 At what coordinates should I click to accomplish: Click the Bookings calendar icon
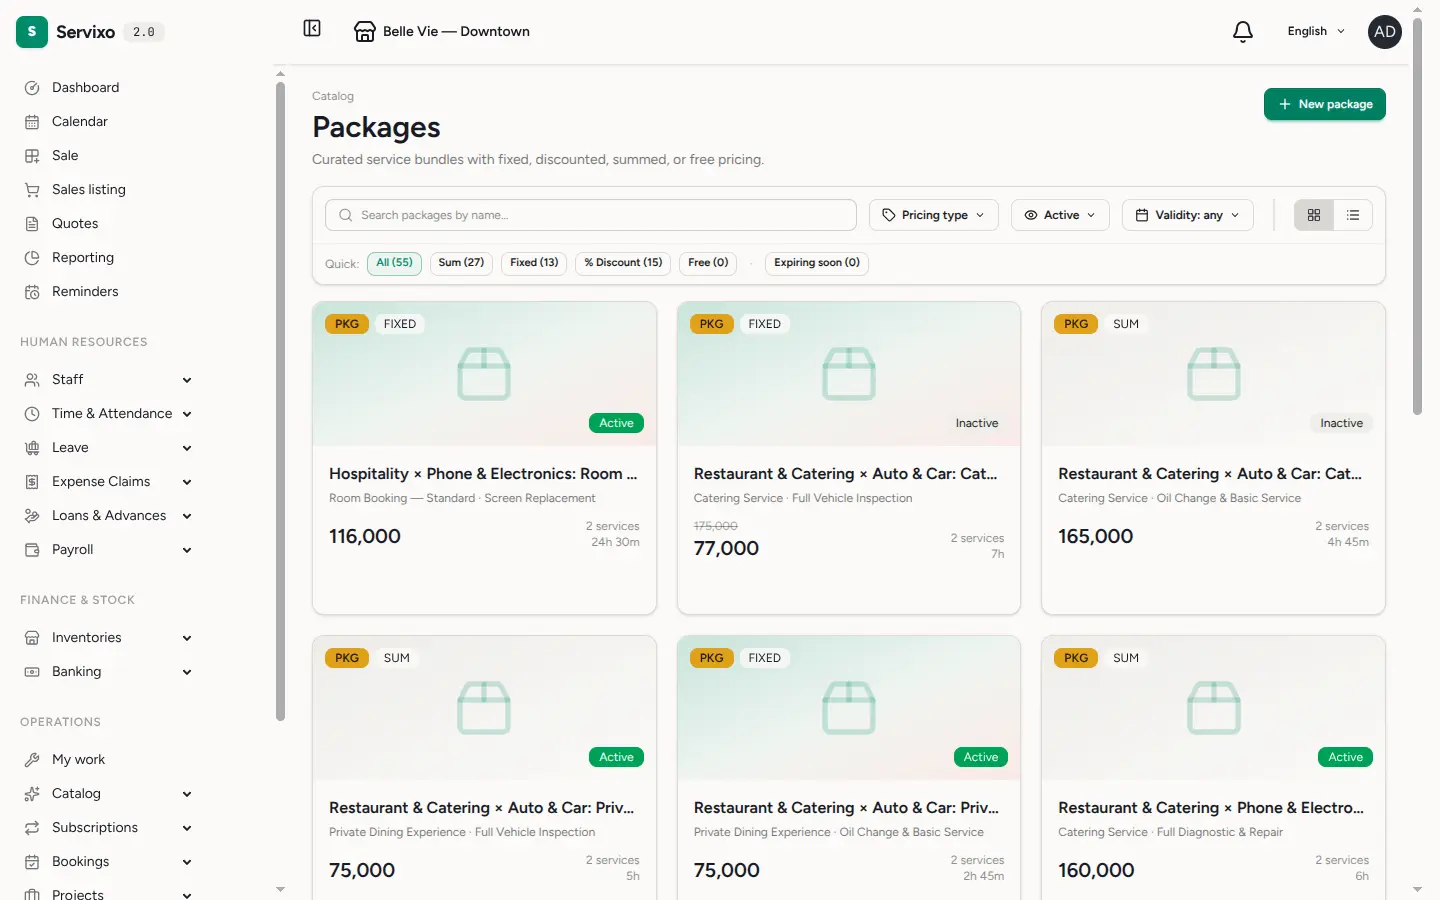[x=32, y=862]
